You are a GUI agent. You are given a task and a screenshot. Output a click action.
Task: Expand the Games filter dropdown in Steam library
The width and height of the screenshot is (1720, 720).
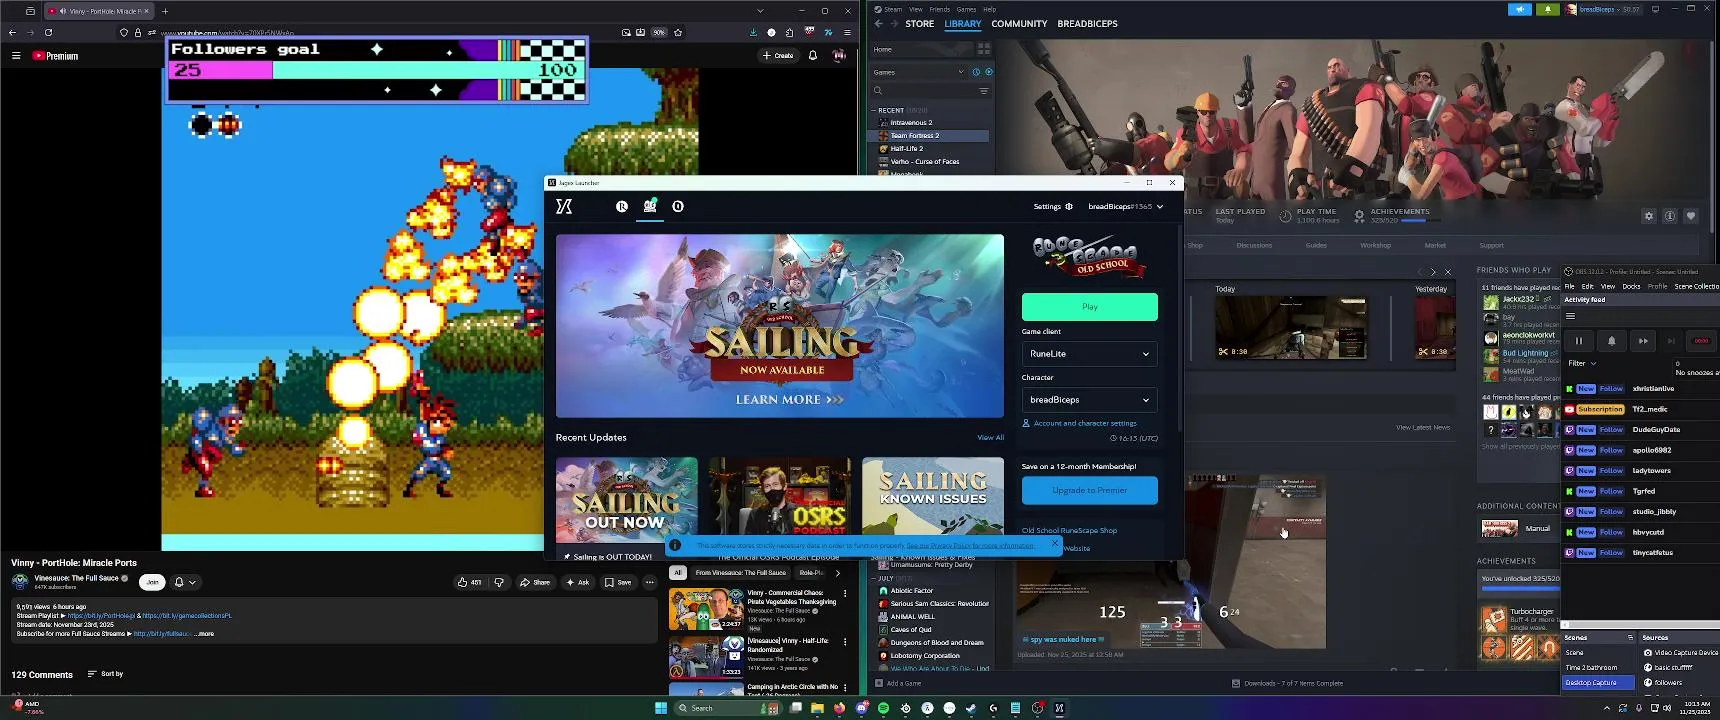(961, 72)
